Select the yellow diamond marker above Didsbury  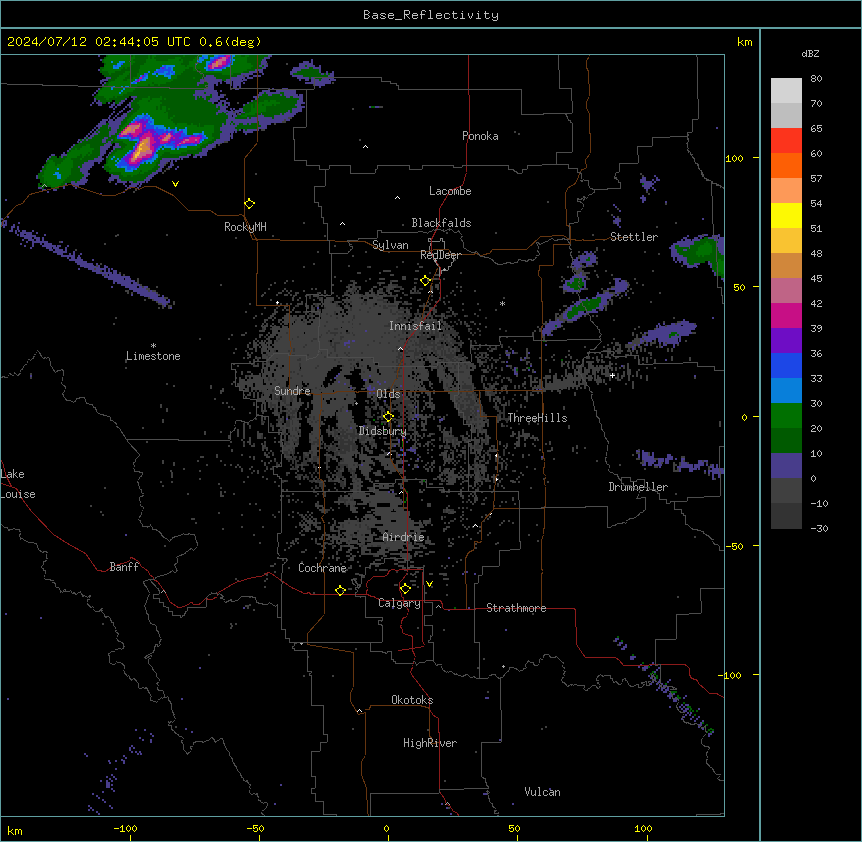click(x=389, y=417)
